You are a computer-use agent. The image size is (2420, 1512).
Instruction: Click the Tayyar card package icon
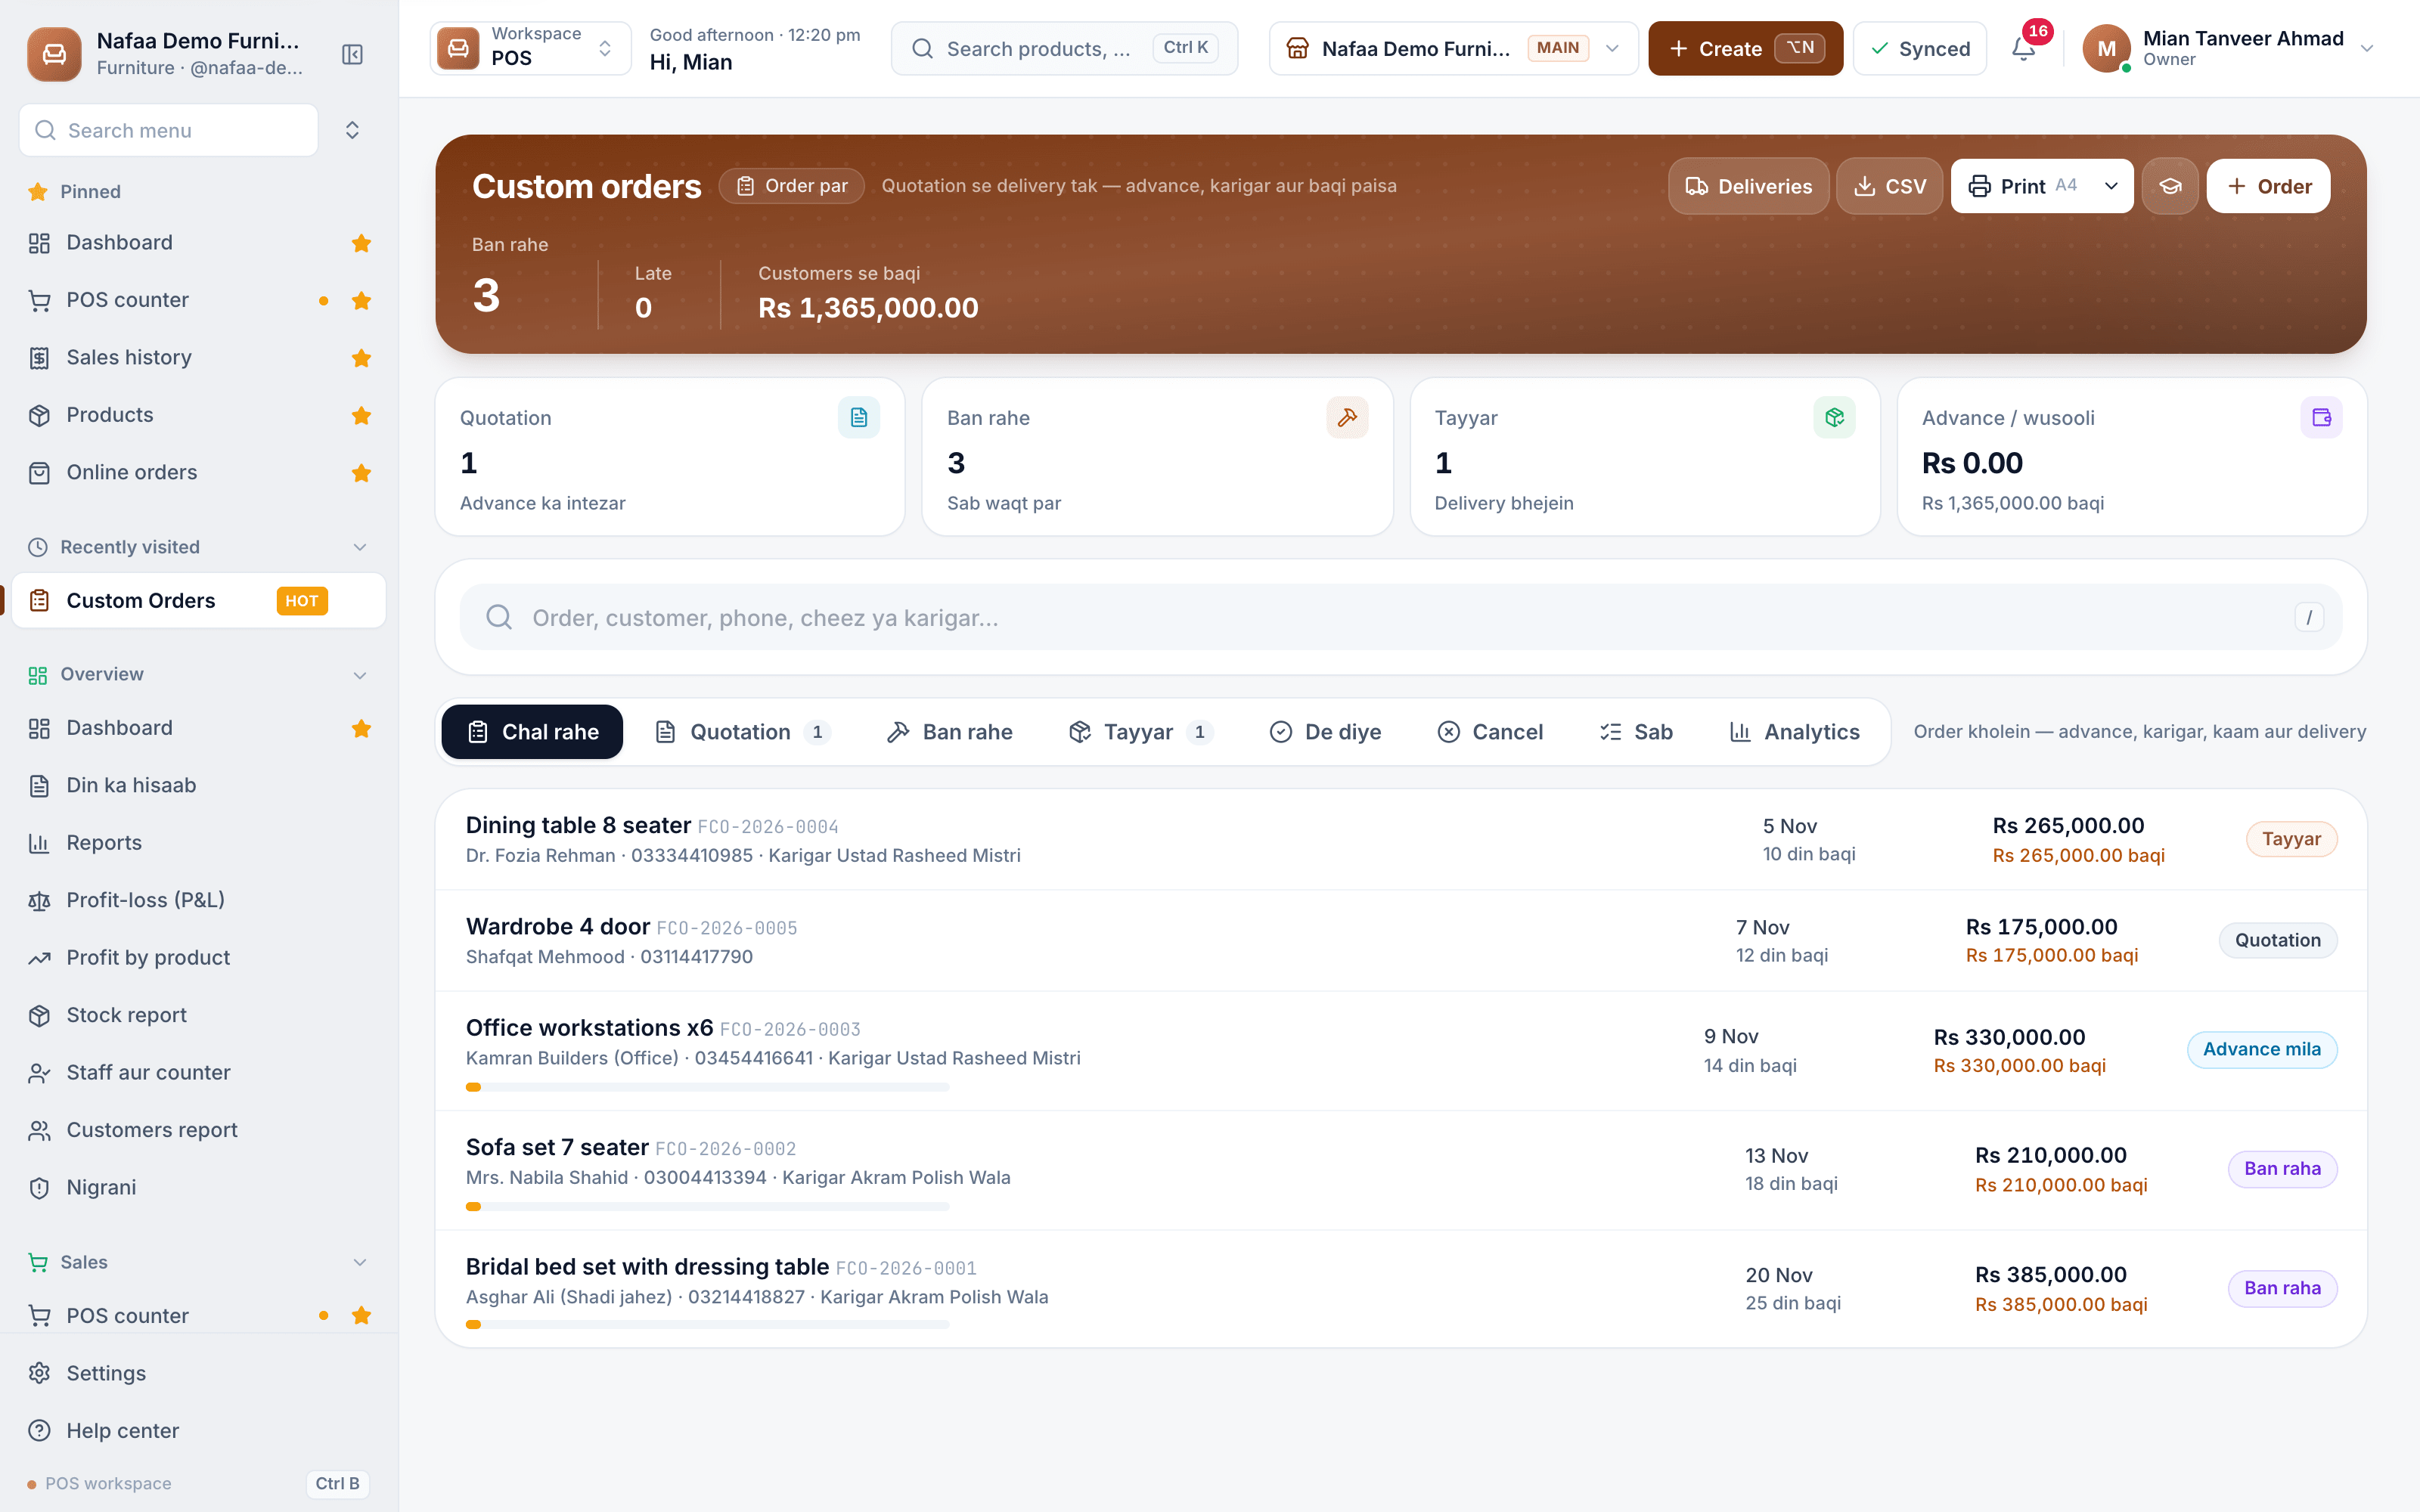[1834, 417]
